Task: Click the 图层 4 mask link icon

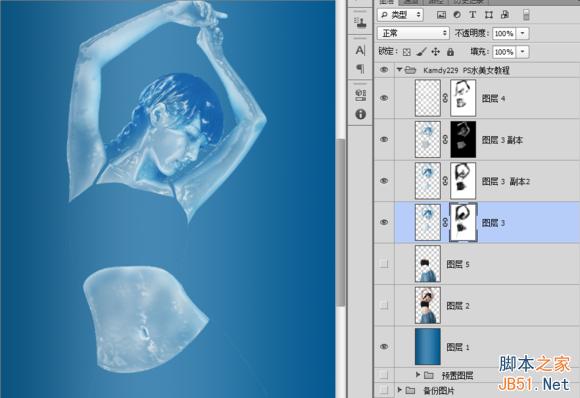Action: coord(445,98)
